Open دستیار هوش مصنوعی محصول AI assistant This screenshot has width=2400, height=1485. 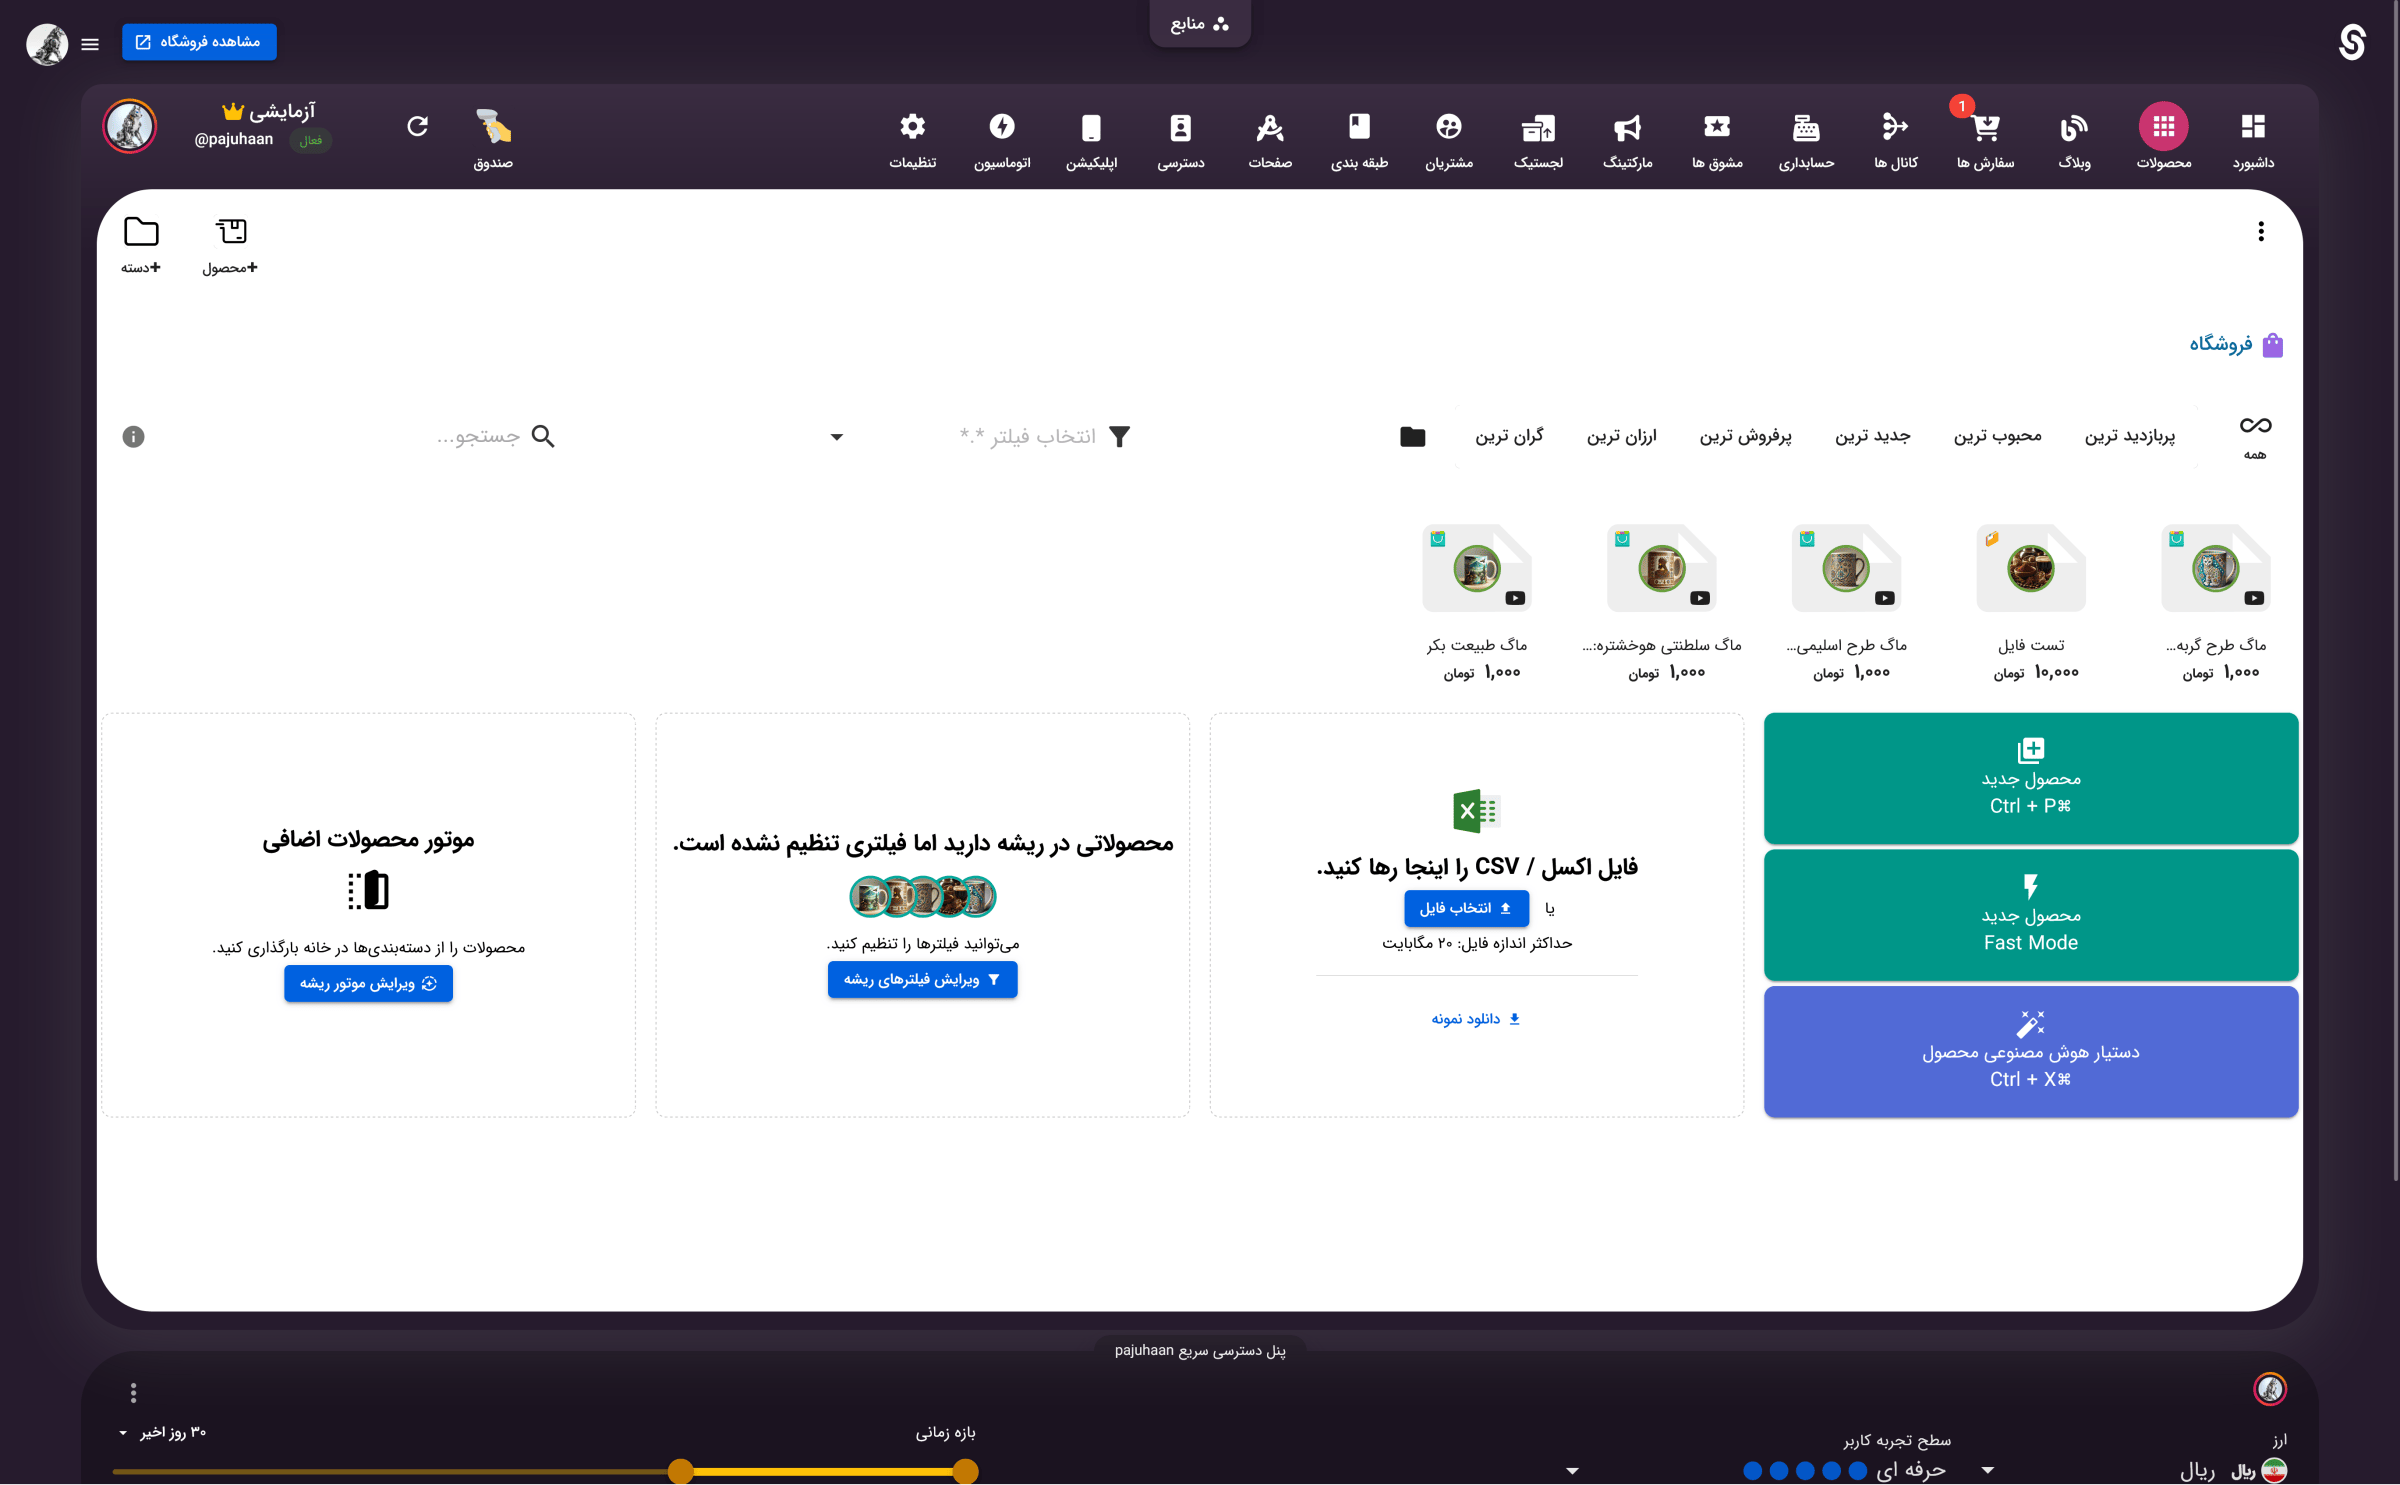pos(2030,1052)
